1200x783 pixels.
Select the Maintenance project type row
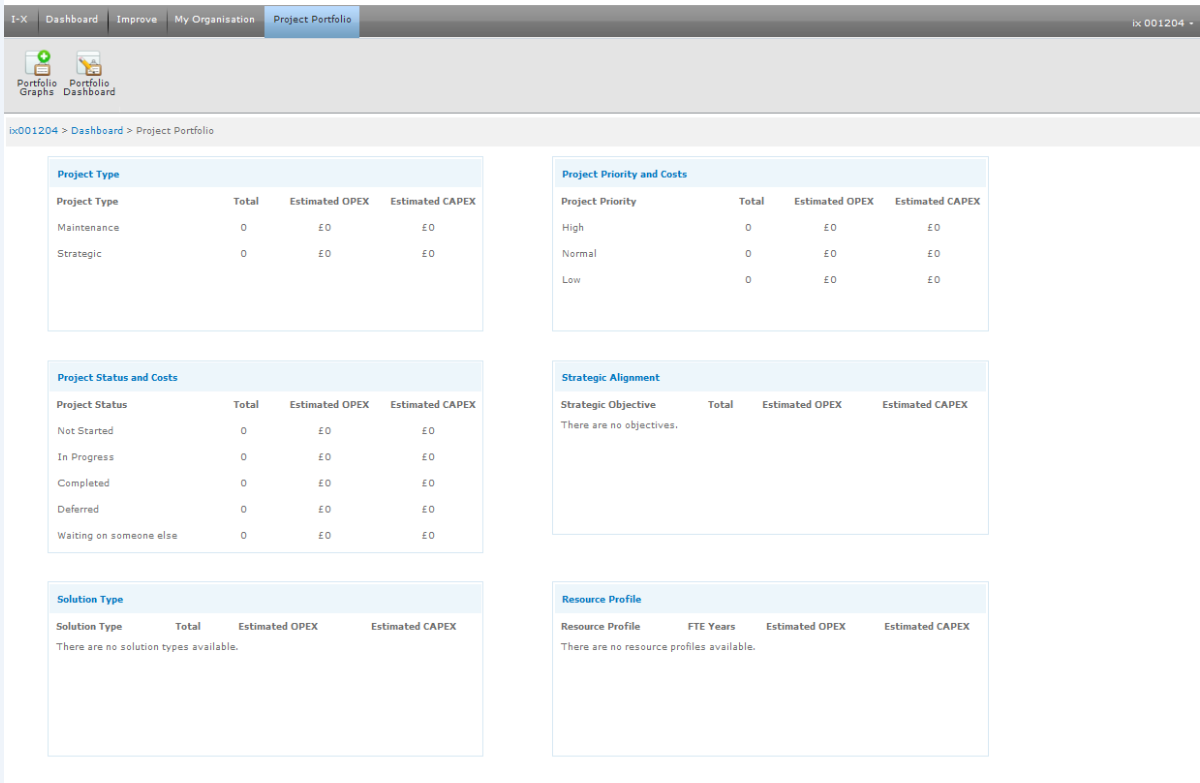click(88, 227)
